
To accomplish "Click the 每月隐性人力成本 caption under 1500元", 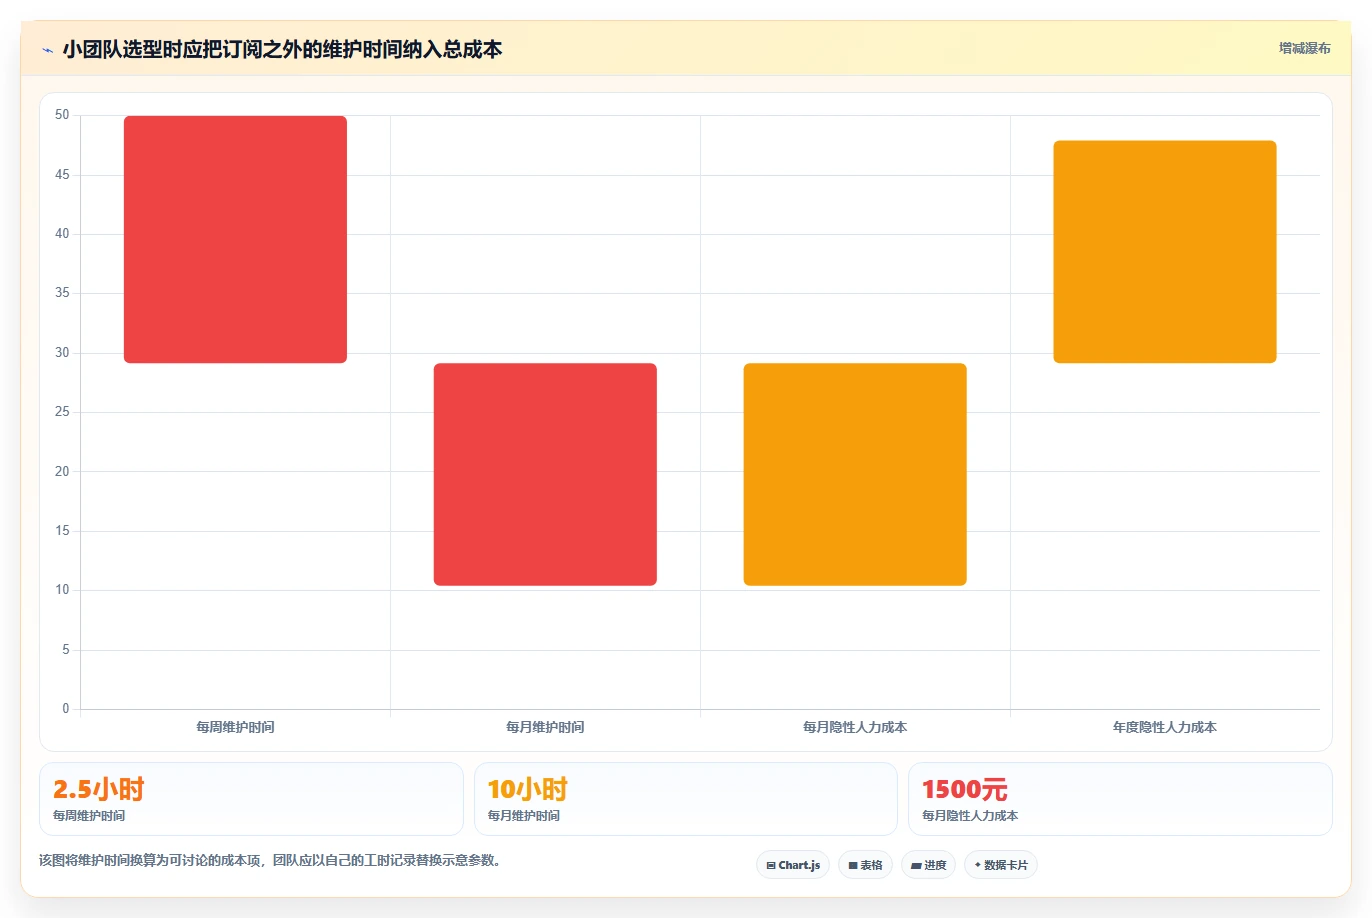I will coord(970,816).
